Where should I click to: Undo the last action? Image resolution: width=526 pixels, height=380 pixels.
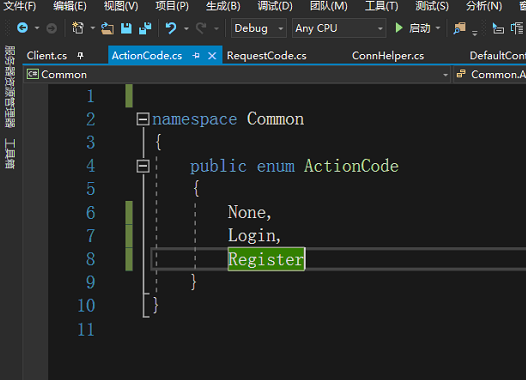coord(171,28)
